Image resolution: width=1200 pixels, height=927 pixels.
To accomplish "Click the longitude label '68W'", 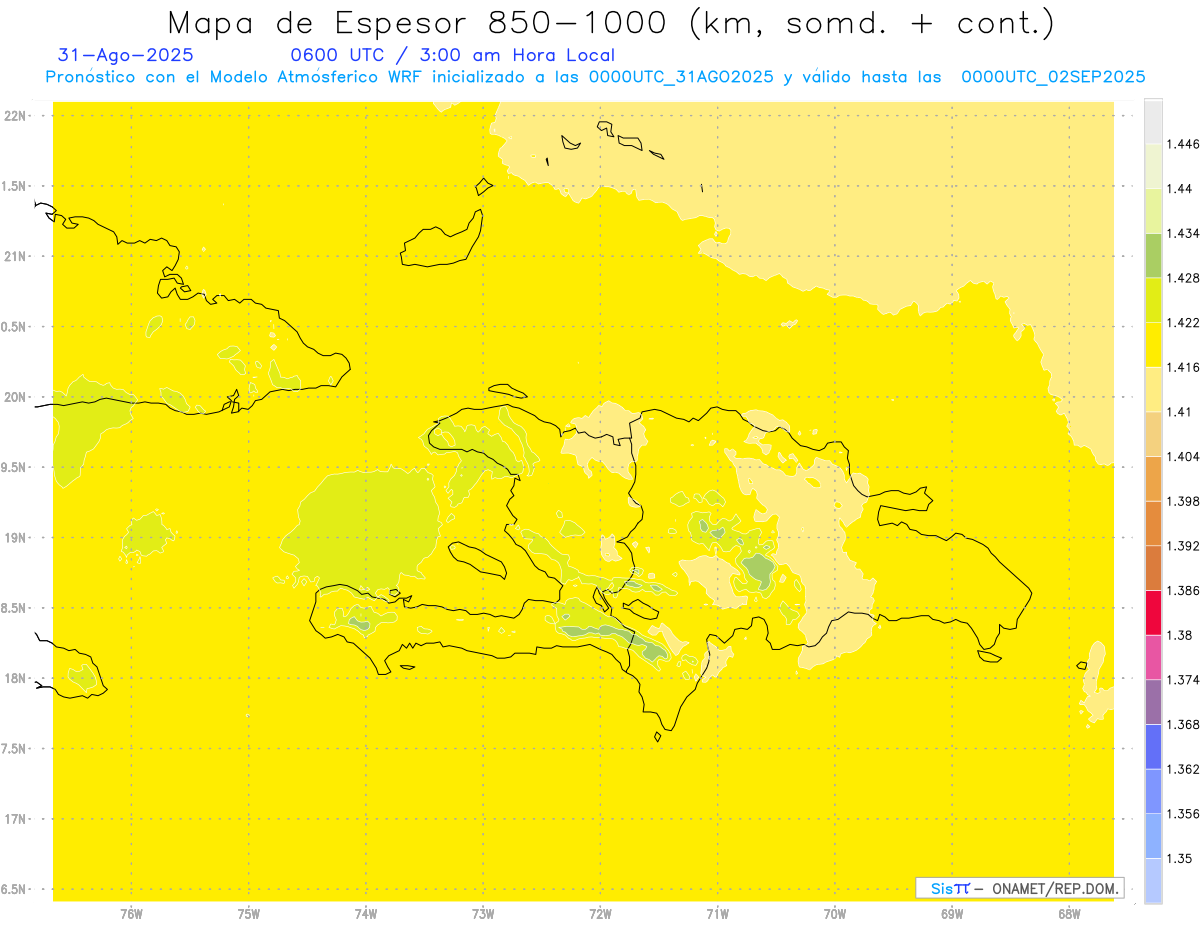I will point(1069,913).
